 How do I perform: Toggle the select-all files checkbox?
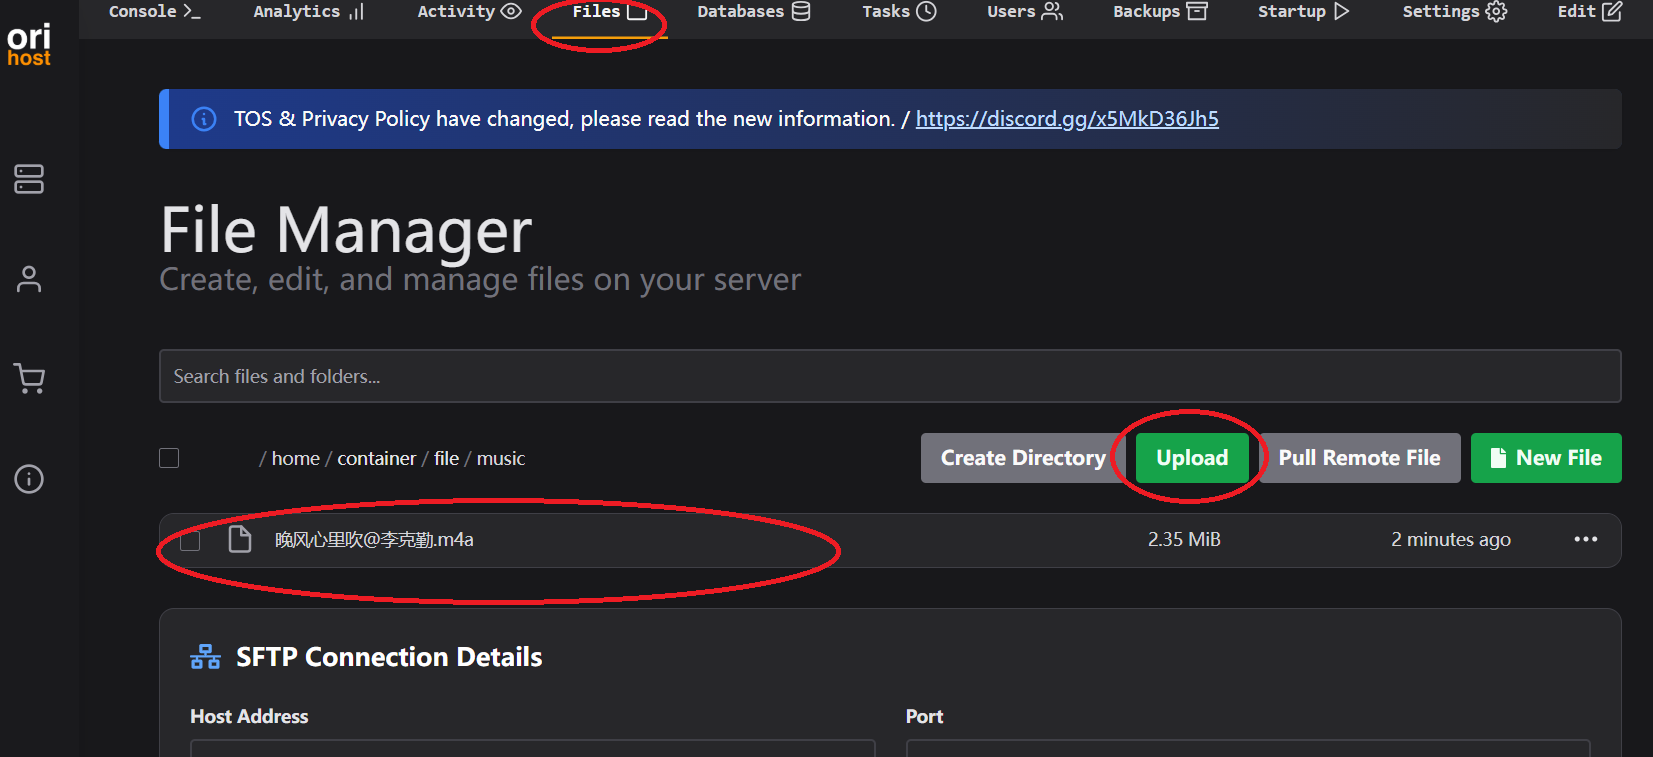pos(169,458)
